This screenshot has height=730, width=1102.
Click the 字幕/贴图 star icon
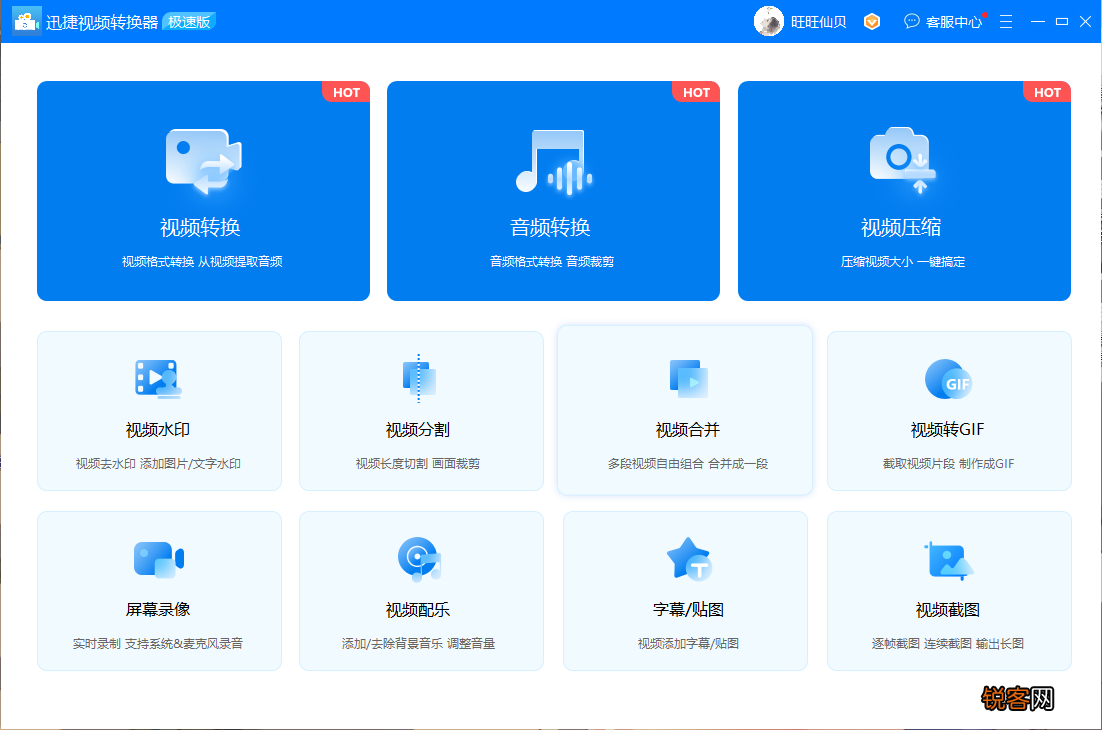tap(689, 559)
